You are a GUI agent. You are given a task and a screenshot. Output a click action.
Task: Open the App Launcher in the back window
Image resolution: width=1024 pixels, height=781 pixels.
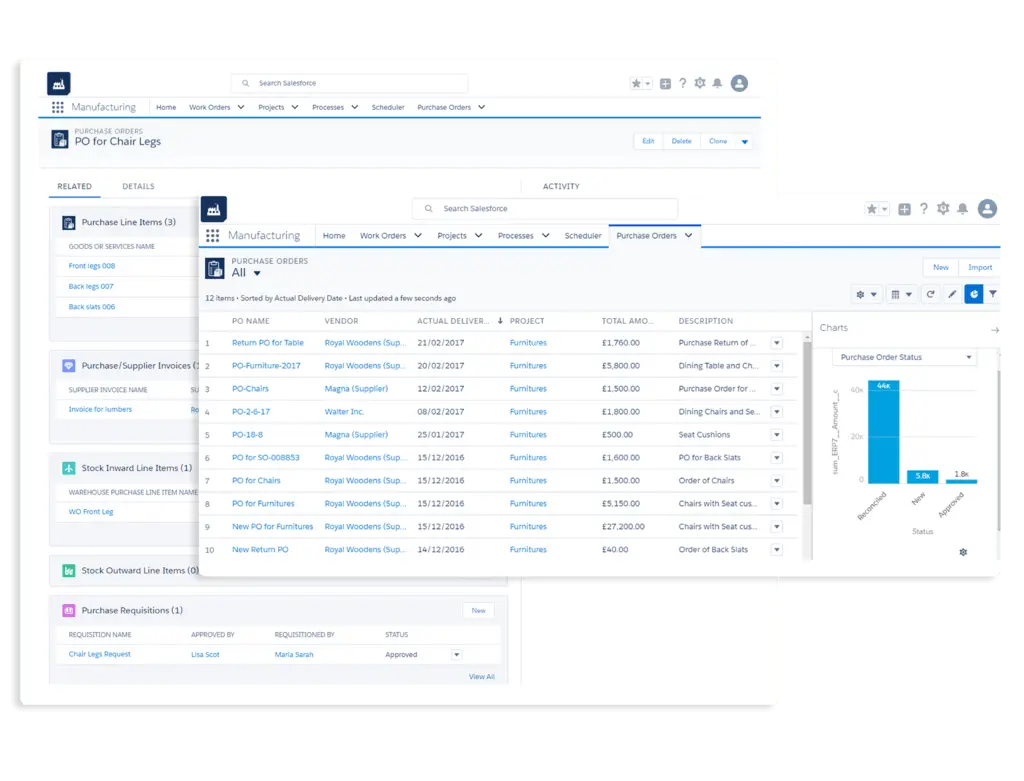[57, 107]
